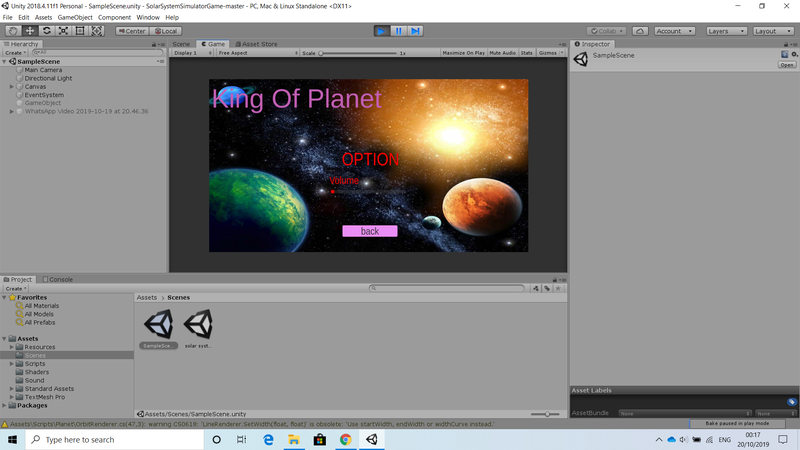
Task: Switch to the Console tab
Action: pyautogui.click(x=60, y=279)
